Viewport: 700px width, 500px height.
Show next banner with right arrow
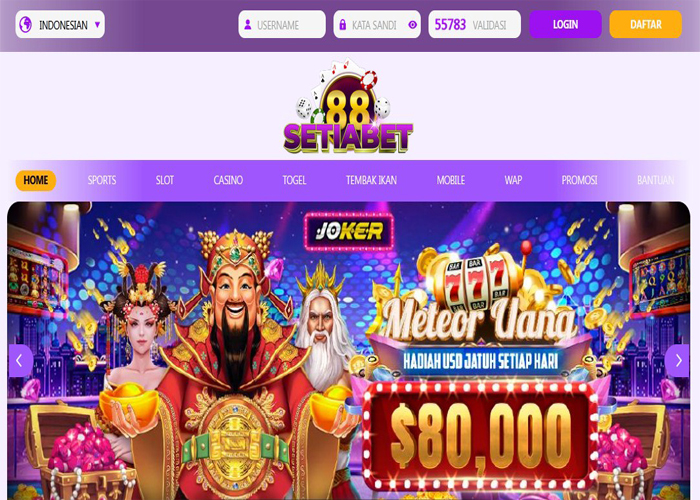click(x=678, y=361)
